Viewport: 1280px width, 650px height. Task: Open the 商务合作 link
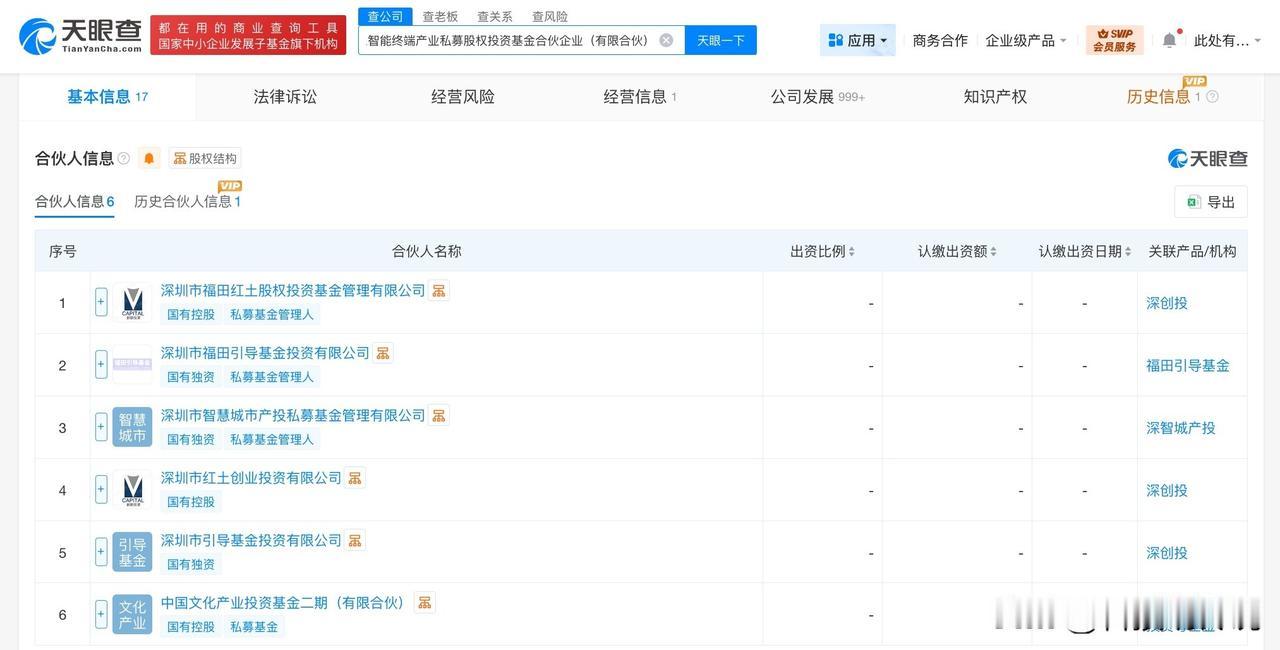click(x=940, y=40)
